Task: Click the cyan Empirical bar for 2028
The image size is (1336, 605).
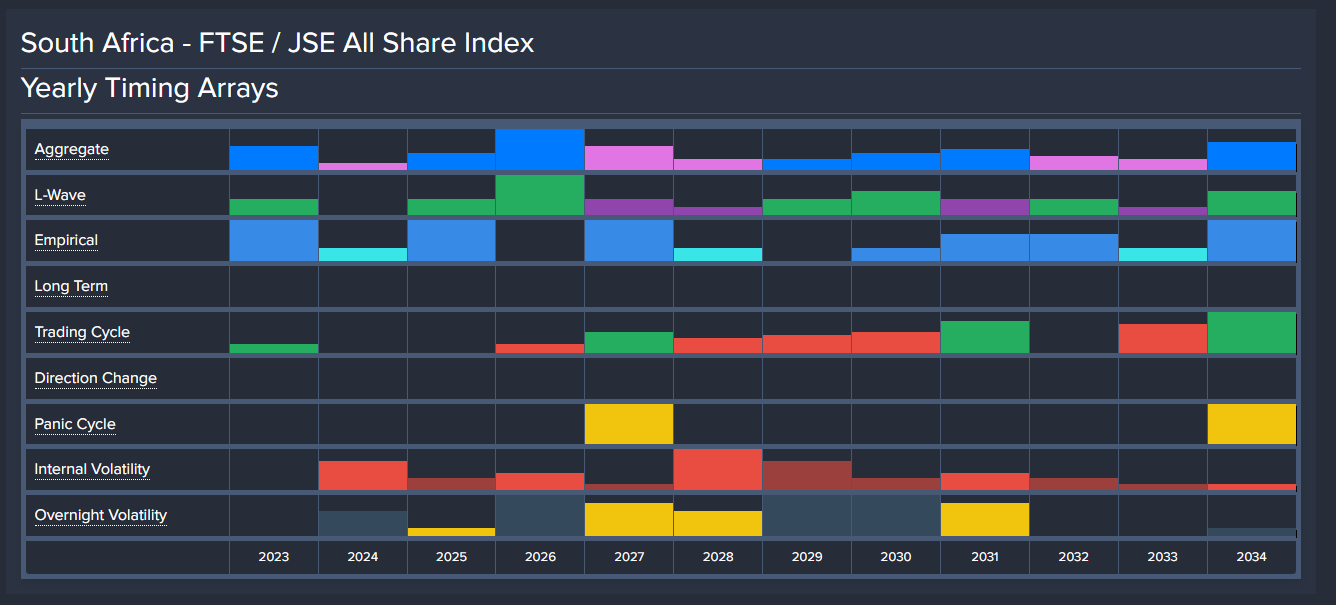Action: [718, 255]
